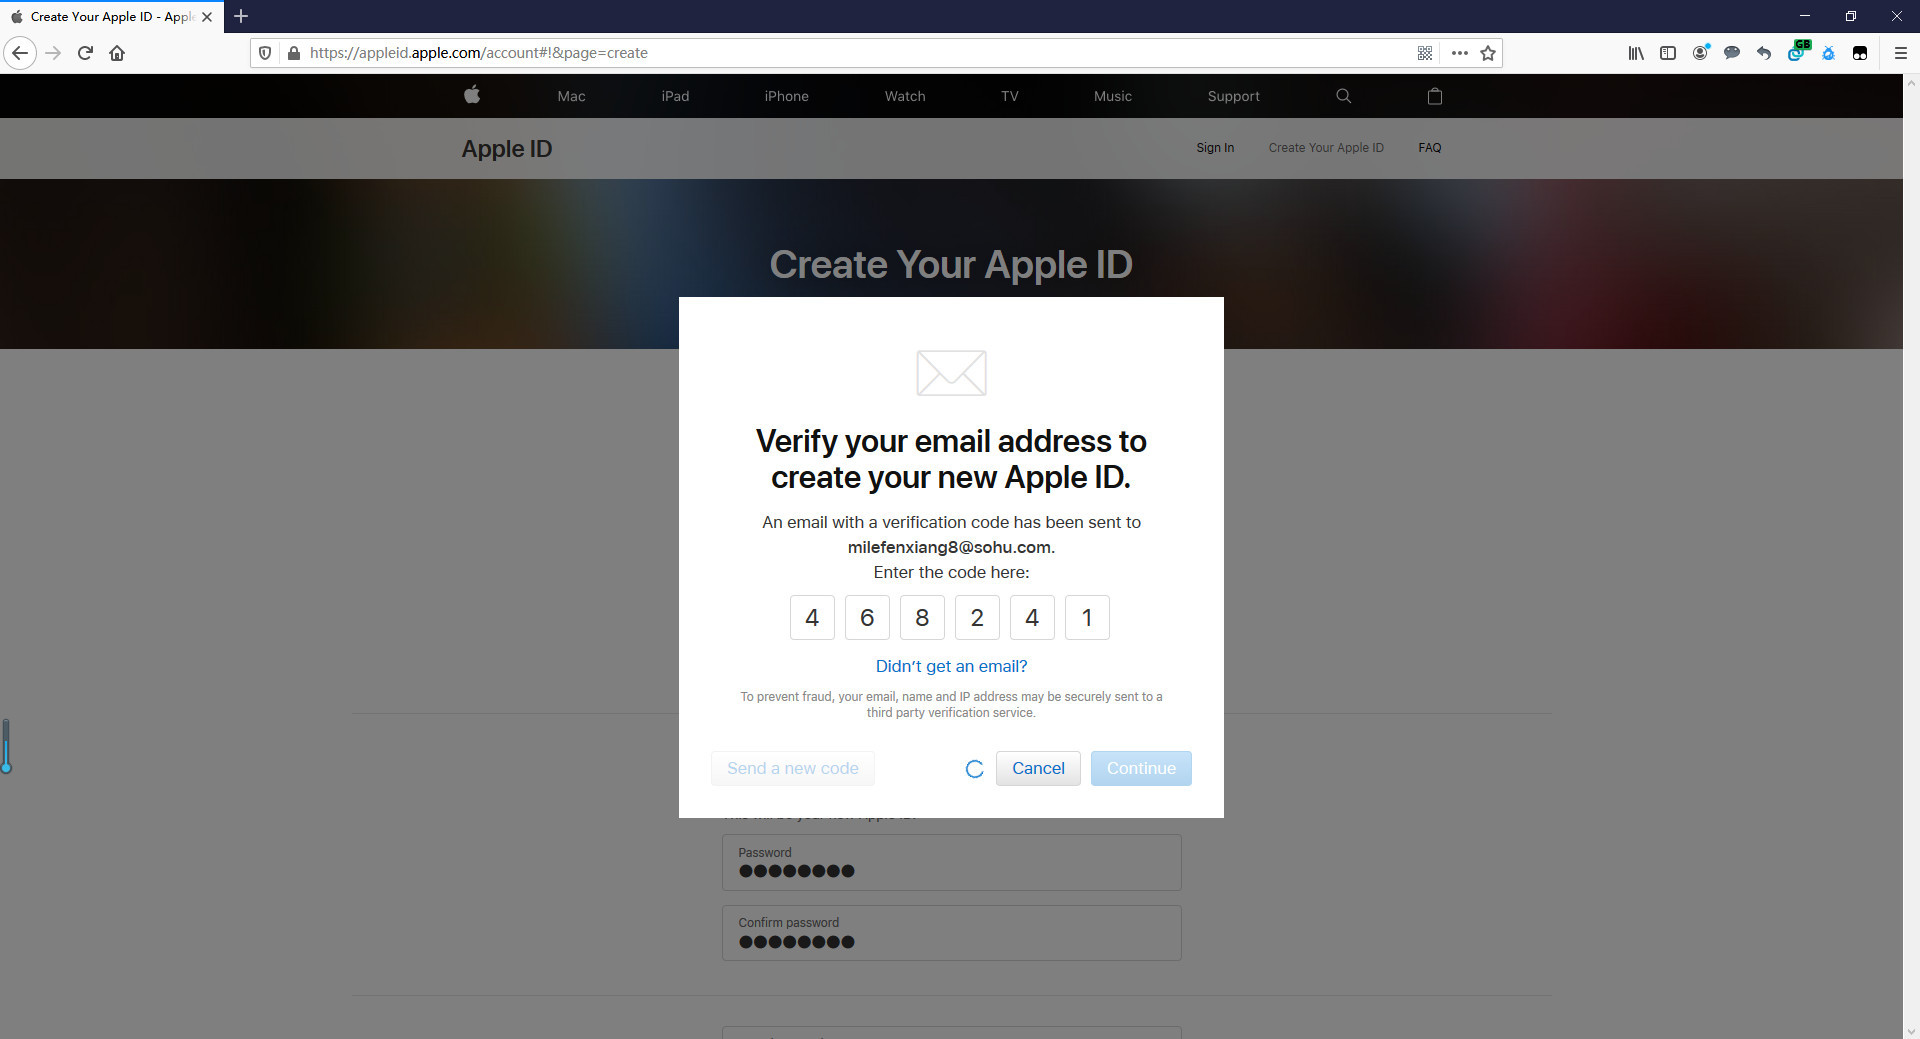
Task: Open the new tab plus button
Action: pos(240,16)
